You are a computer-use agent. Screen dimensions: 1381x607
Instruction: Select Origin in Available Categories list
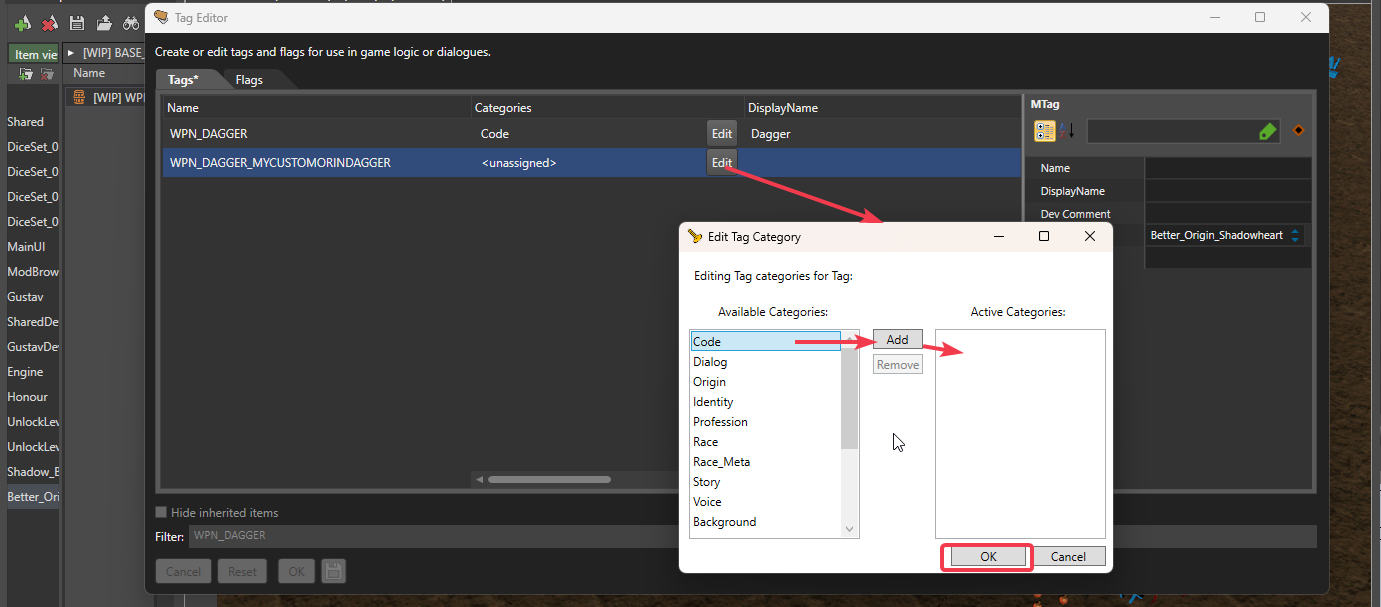tap(710, 382)
